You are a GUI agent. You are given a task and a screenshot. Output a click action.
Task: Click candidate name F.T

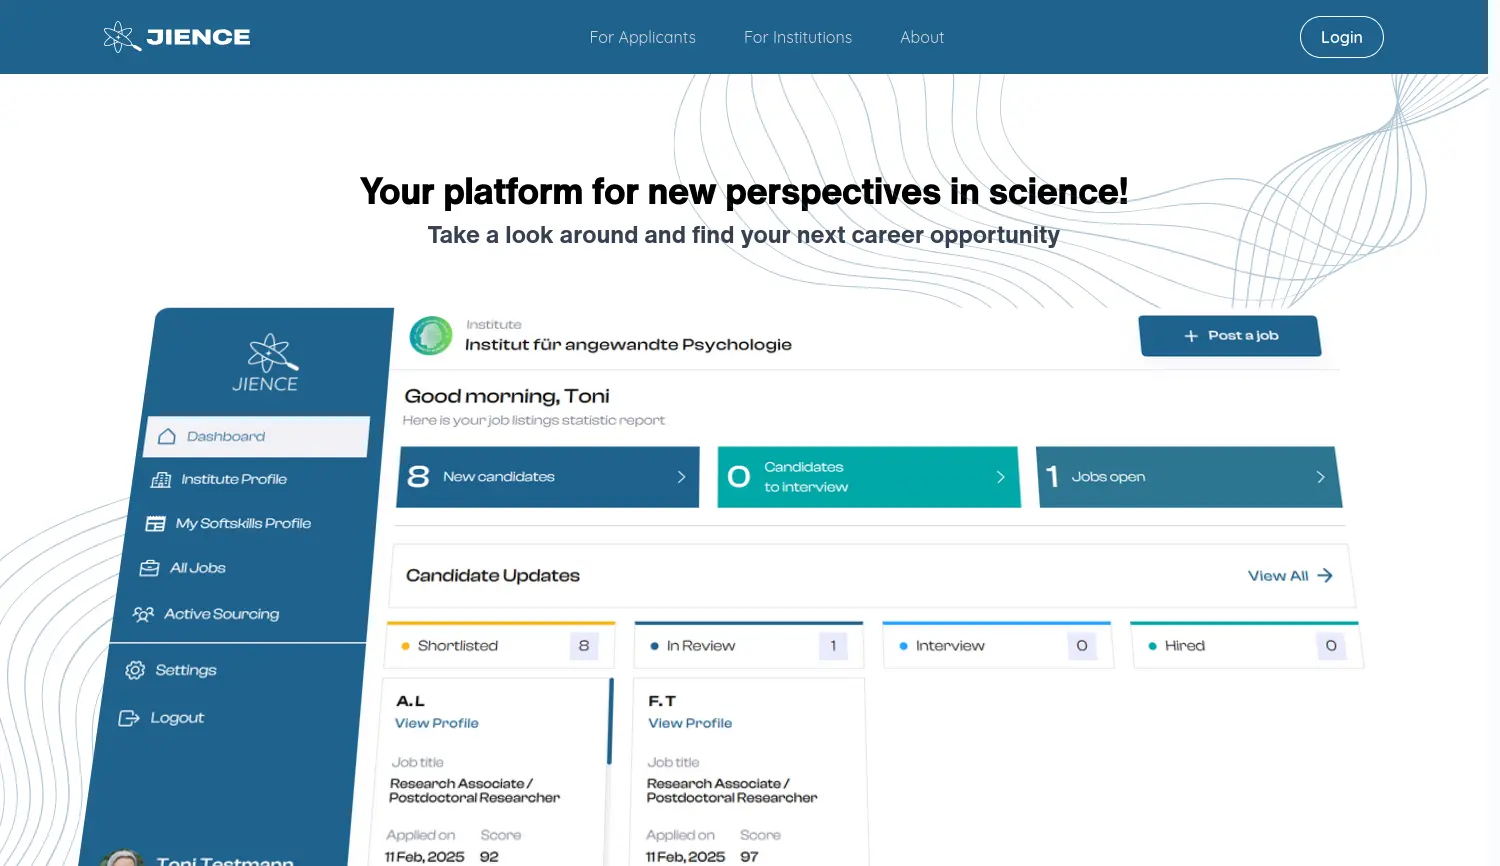click(662, 701)
